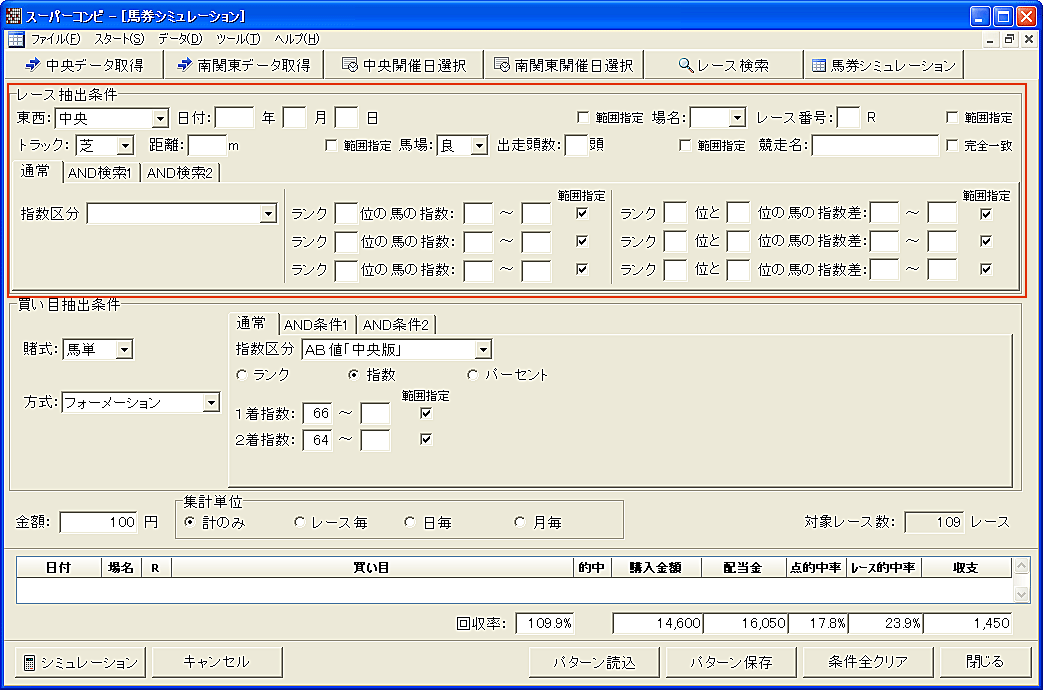
Task: Open the データ(D) menu
Action: point(180,39)
